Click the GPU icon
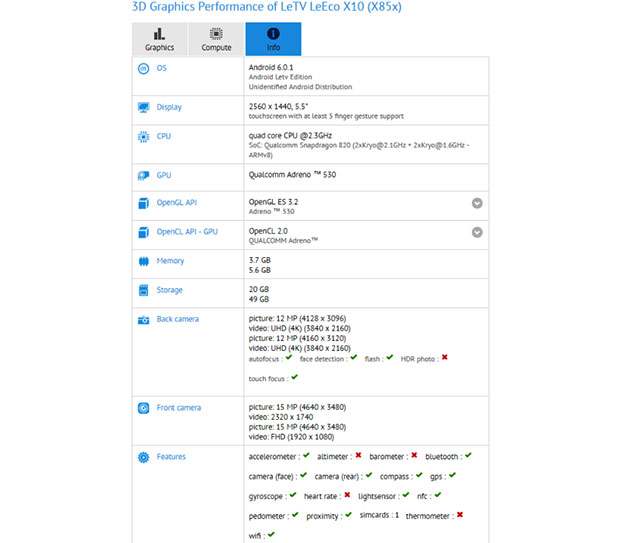 (143, 175)
